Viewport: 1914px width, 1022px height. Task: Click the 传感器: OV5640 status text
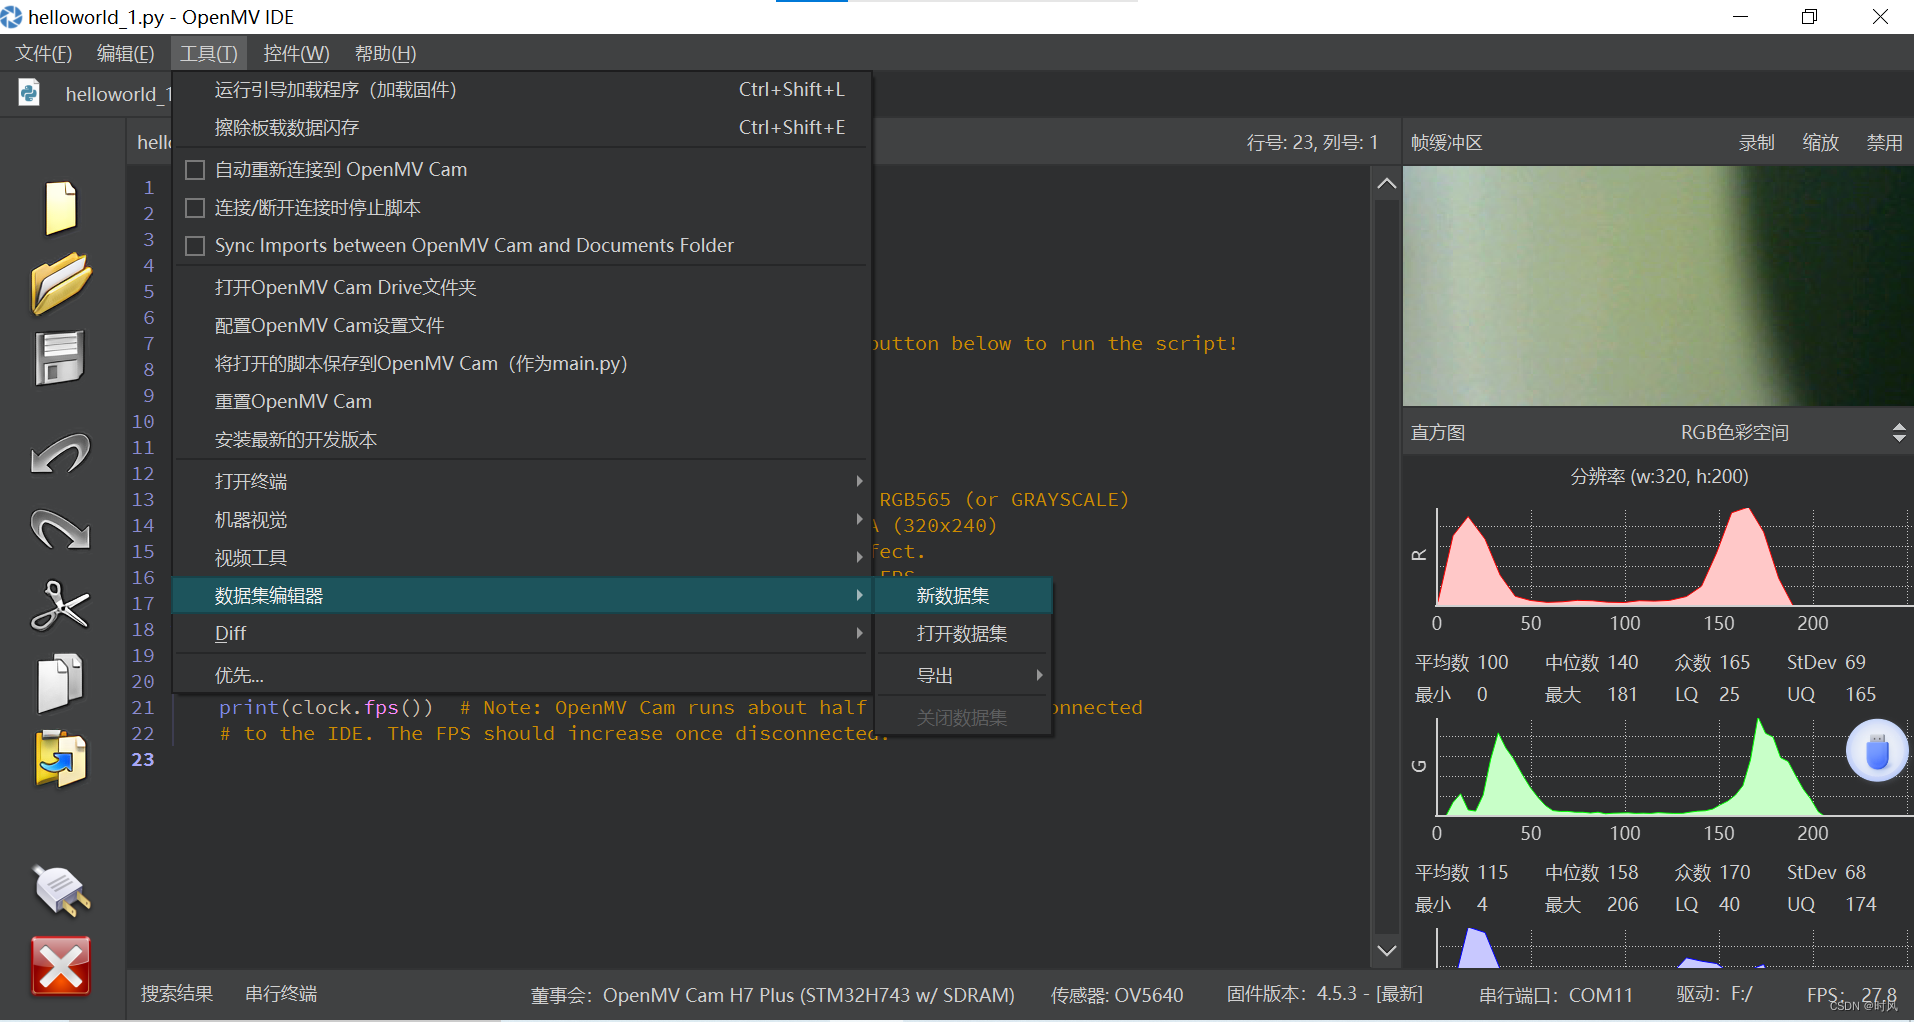1116,996
